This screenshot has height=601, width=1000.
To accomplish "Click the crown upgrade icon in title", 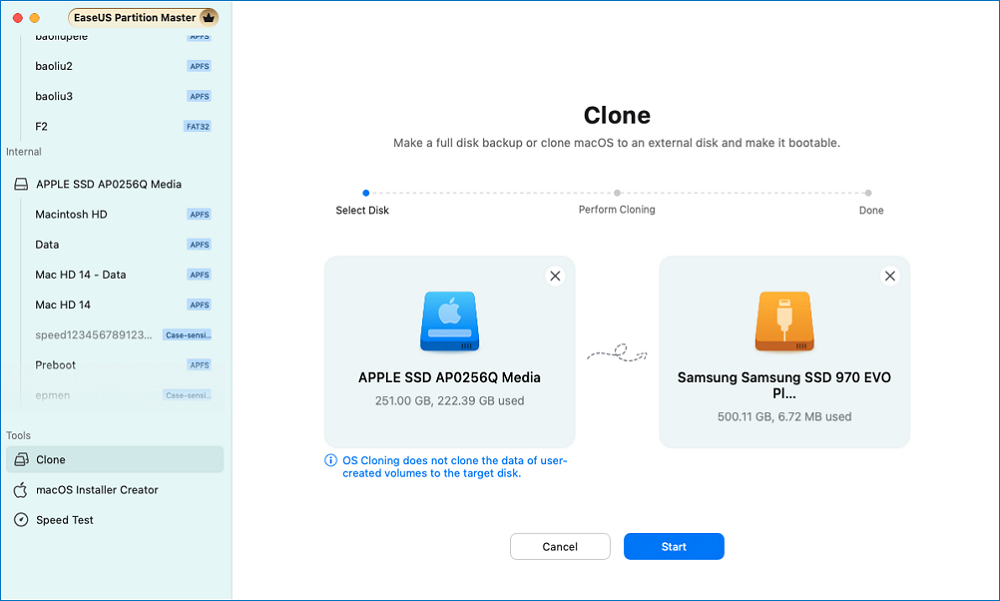I will 208,17.
